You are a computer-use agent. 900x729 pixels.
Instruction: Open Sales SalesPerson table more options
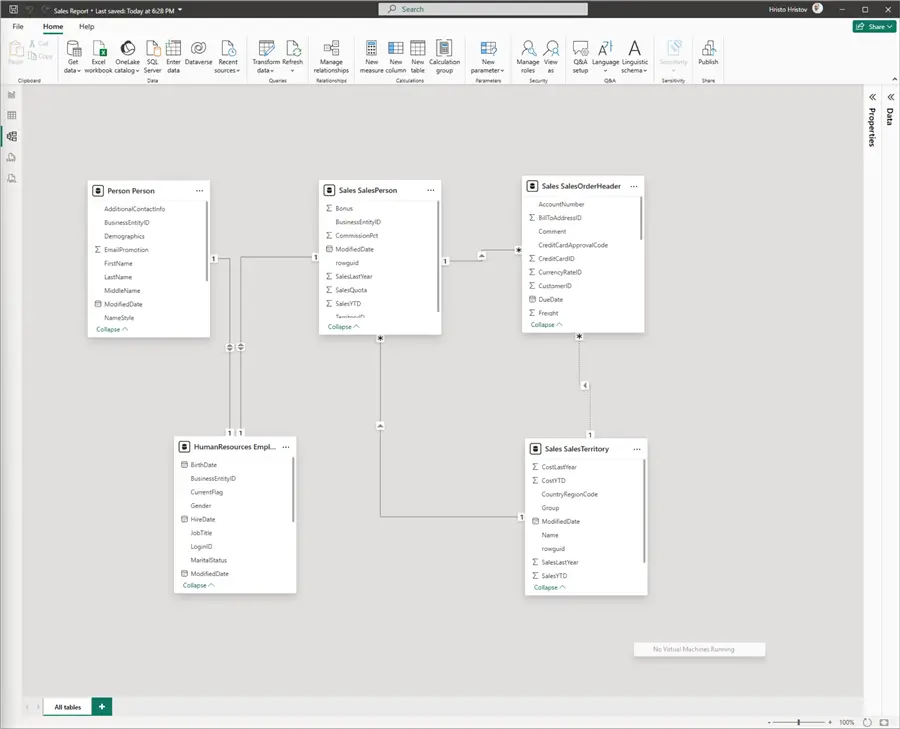point(430,190)
